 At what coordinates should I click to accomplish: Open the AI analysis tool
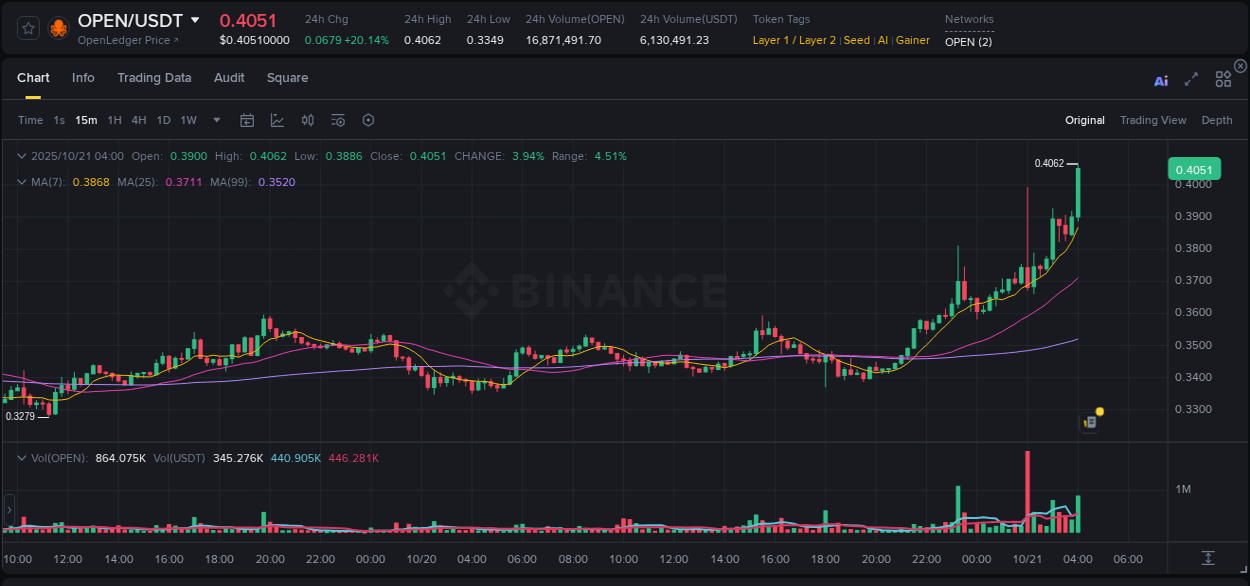1160,78
